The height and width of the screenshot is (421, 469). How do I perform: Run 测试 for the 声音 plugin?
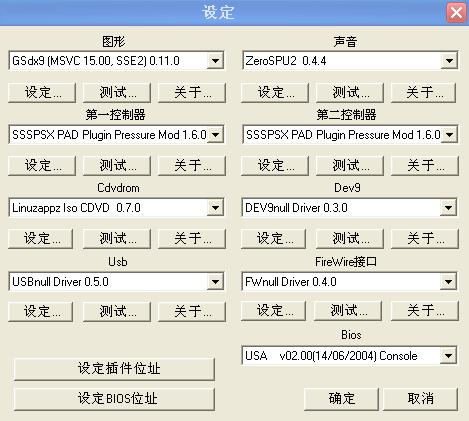[350, 92]
